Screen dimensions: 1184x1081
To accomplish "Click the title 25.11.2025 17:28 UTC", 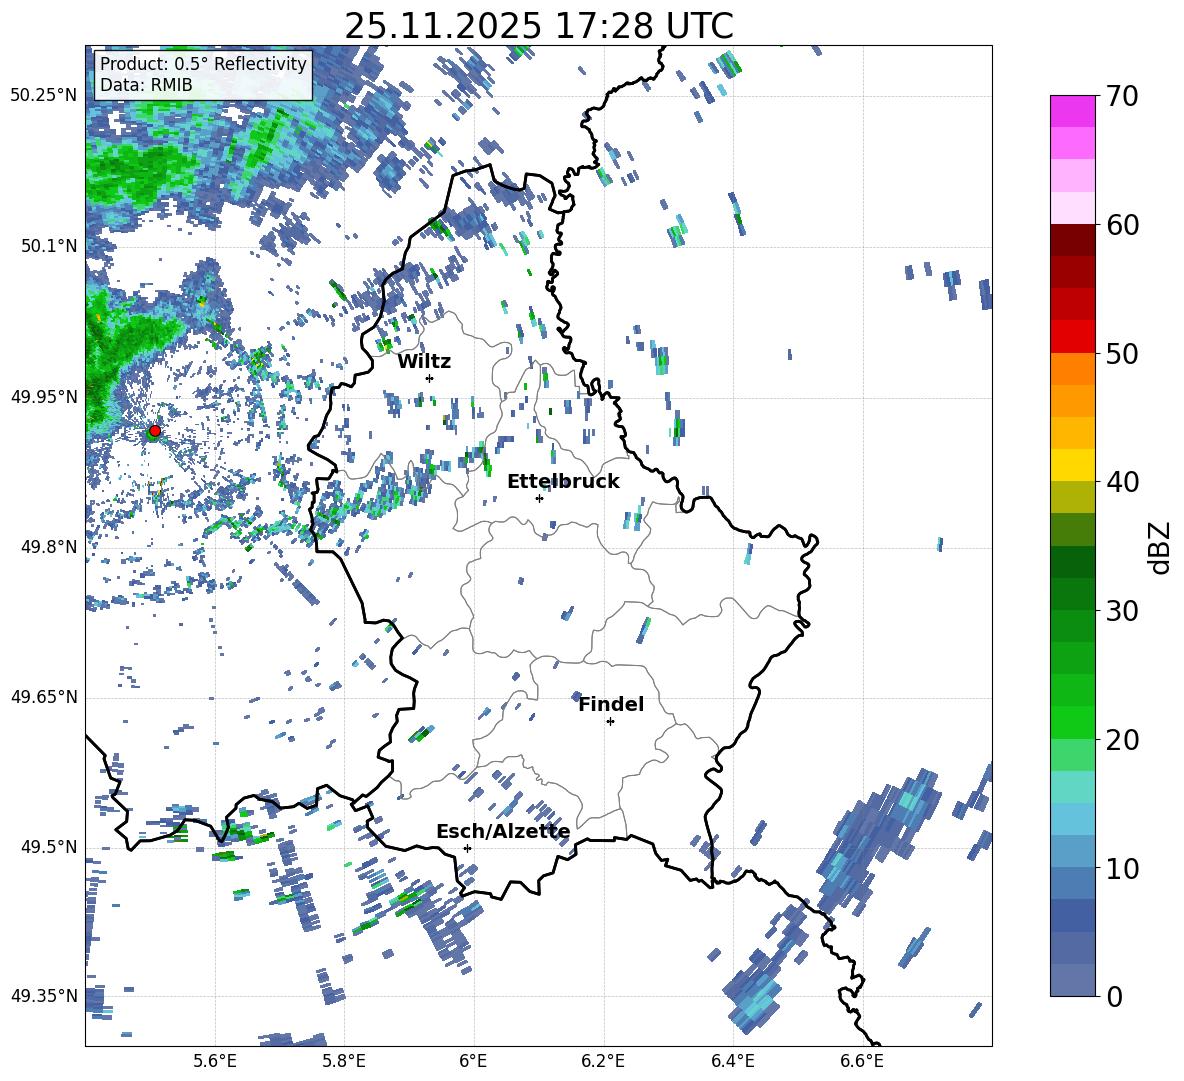I will point(538,26).
